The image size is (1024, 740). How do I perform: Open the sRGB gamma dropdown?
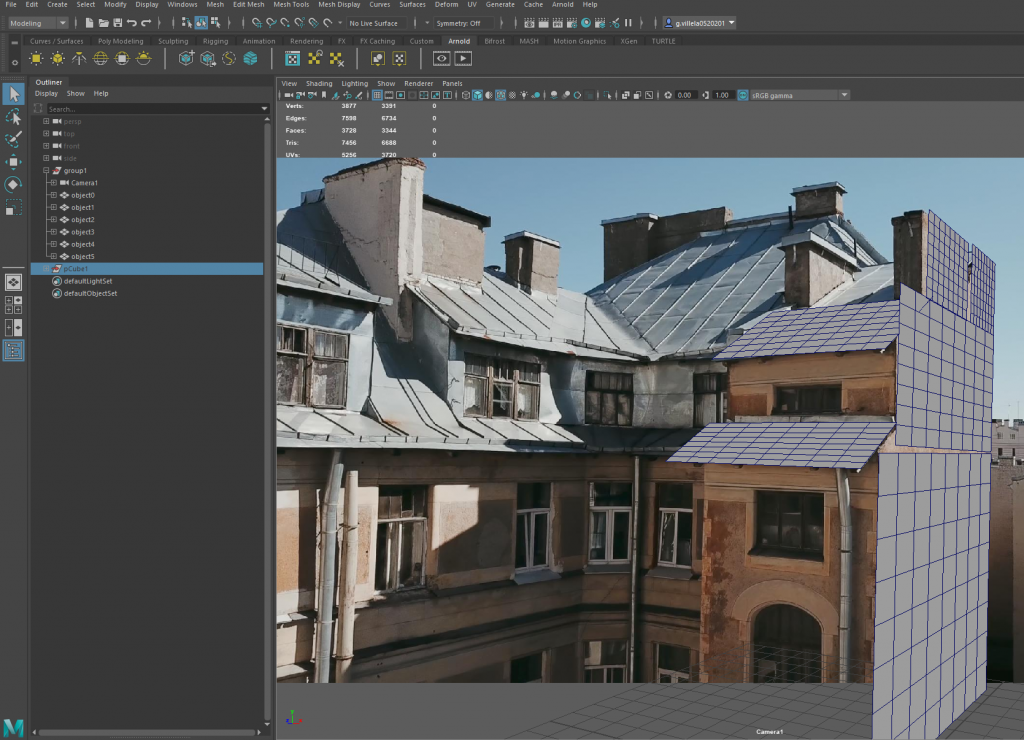tap(845, 95)
